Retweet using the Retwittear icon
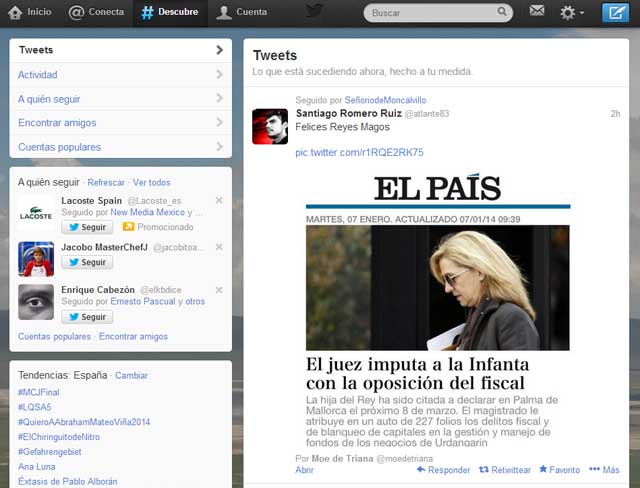 pos(484,469)
